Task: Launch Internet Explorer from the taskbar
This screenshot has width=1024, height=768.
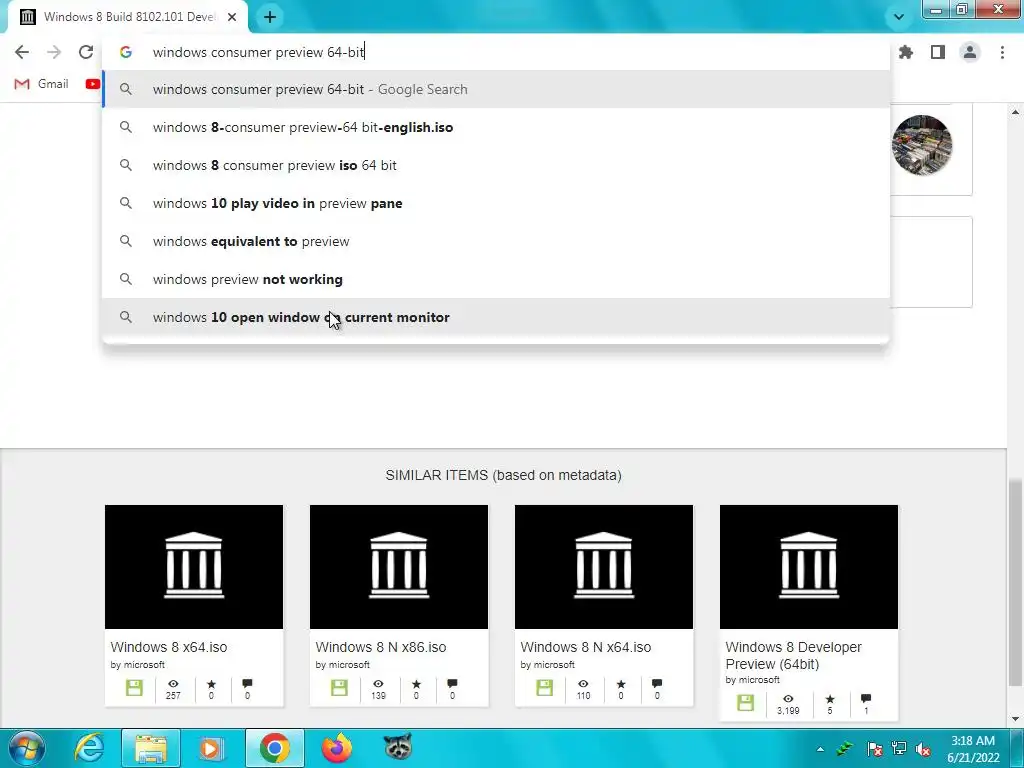Action: coord(89,748)
